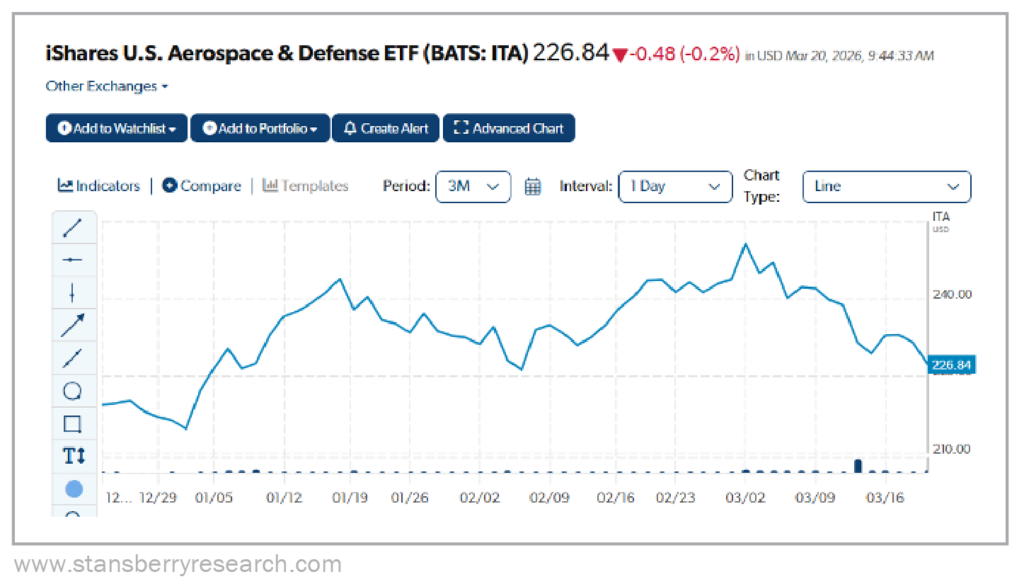
Task: Select the blue brush color swatch tool
Action: pyautogui.click(x=73, y=488)
